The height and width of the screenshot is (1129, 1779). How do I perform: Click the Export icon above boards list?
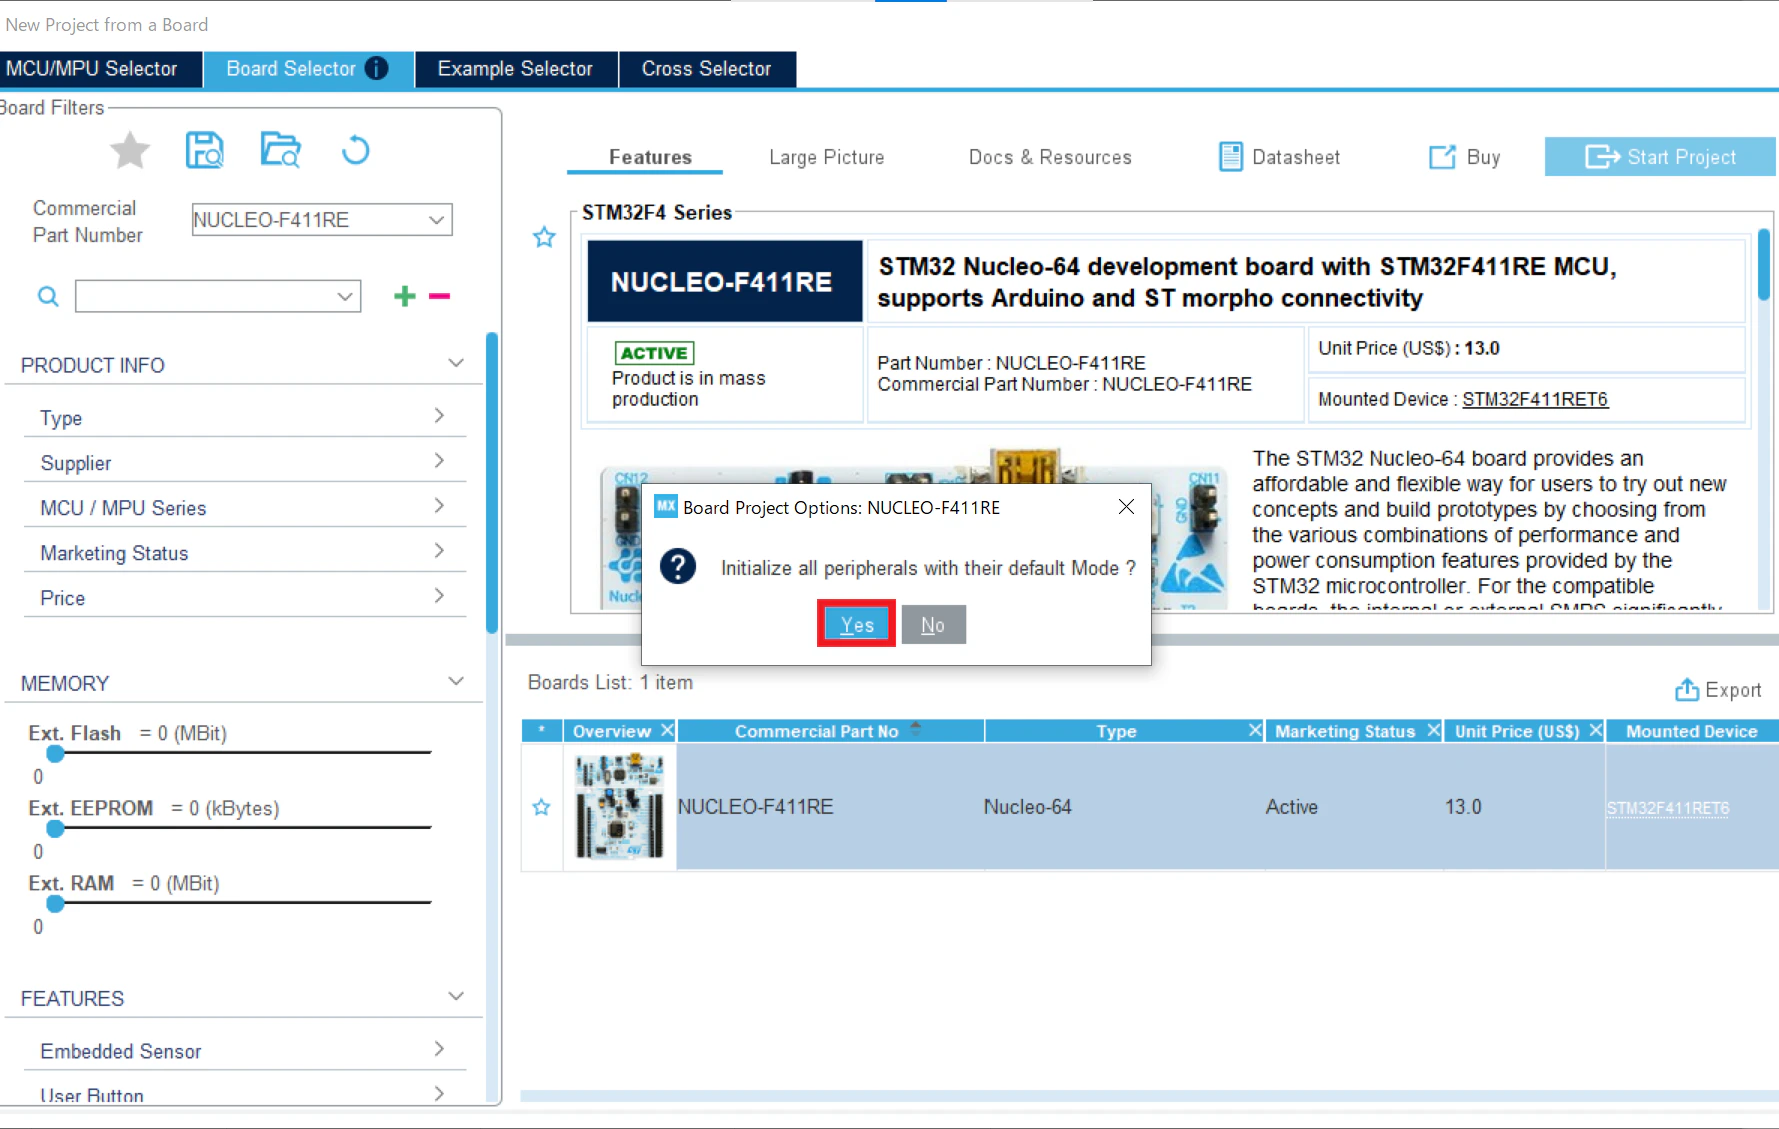[x=1687, y=690]
